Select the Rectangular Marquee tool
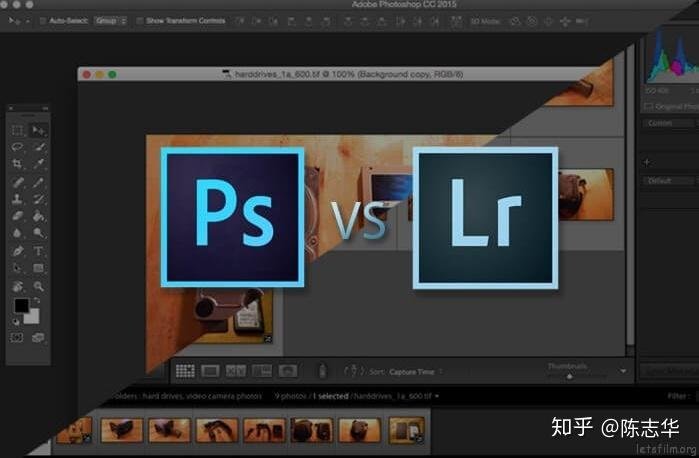Screen dimensions: 699x458 click(x=17, y=130)
